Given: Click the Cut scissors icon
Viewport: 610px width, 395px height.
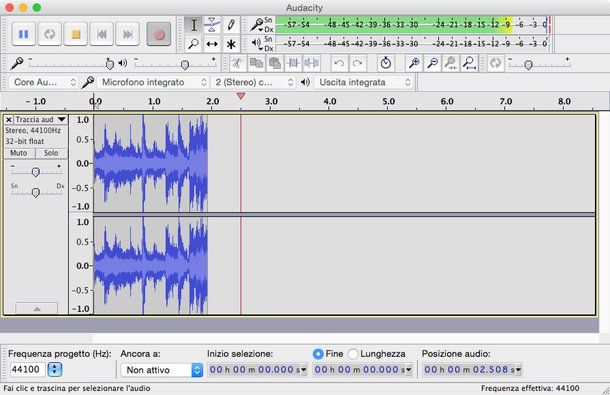Looking at the screenshot, I should click(237, 63).
